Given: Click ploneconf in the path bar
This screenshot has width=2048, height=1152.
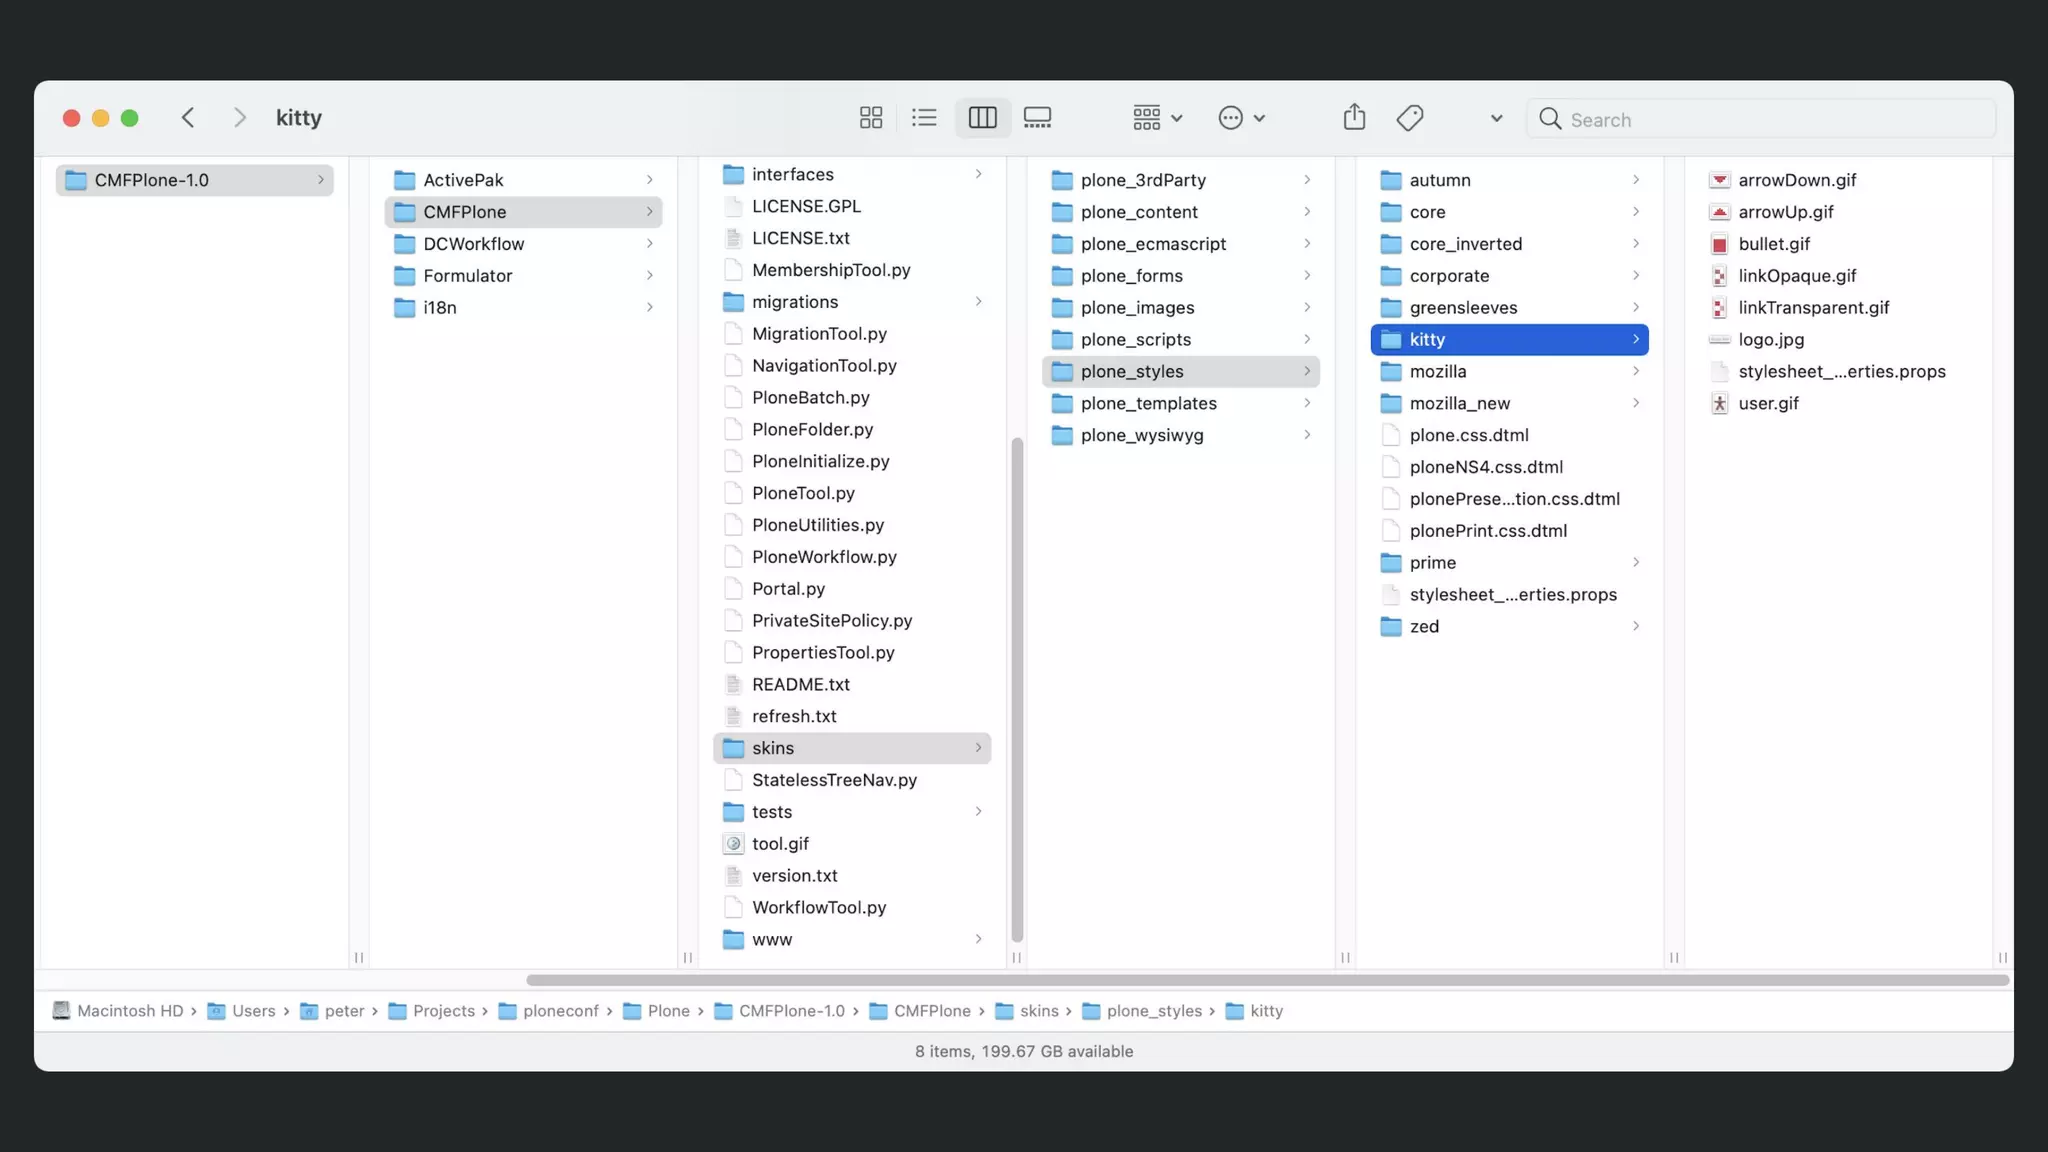Looking at the screenshot, I should pyautogui.click(x=560, y=1011).
